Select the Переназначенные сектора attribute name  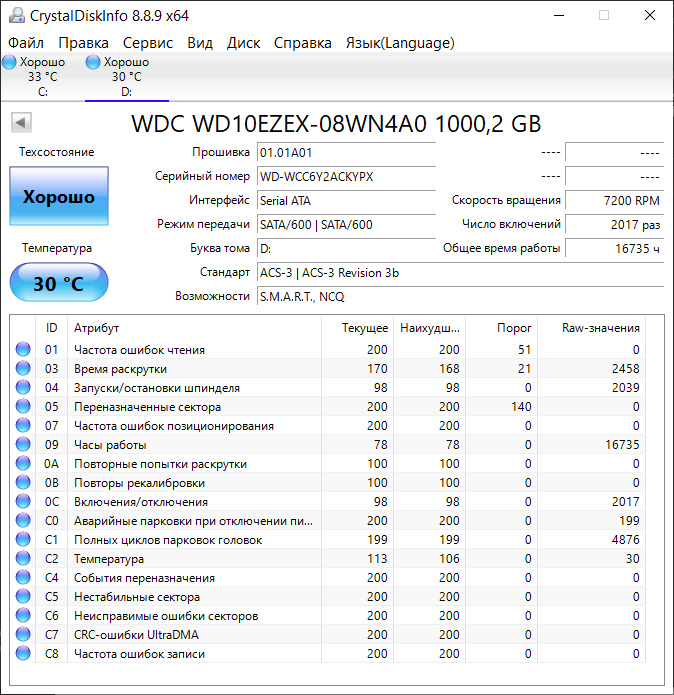(147, 407)
